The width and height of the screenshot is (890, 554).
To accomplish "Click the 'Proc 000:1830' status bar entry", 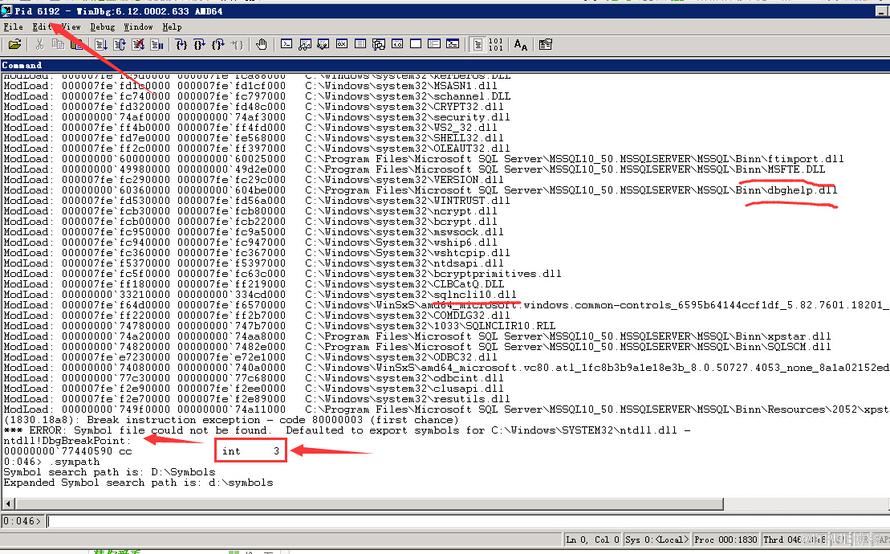I will [725, 540].
